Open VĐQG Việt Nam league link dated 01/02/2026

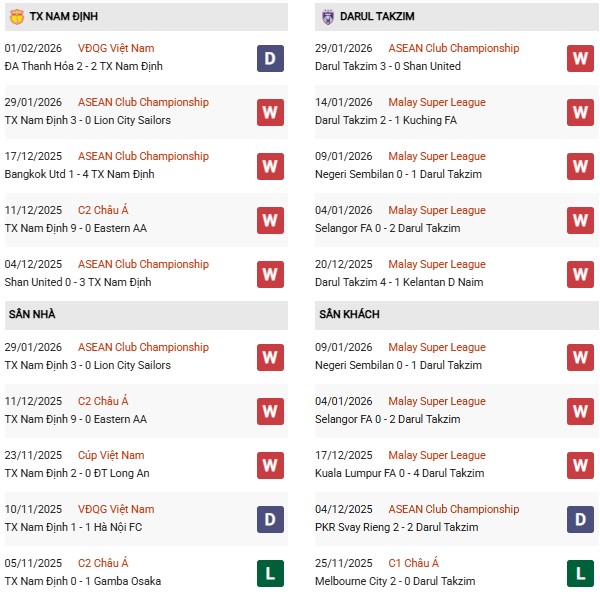pos(116,48)
